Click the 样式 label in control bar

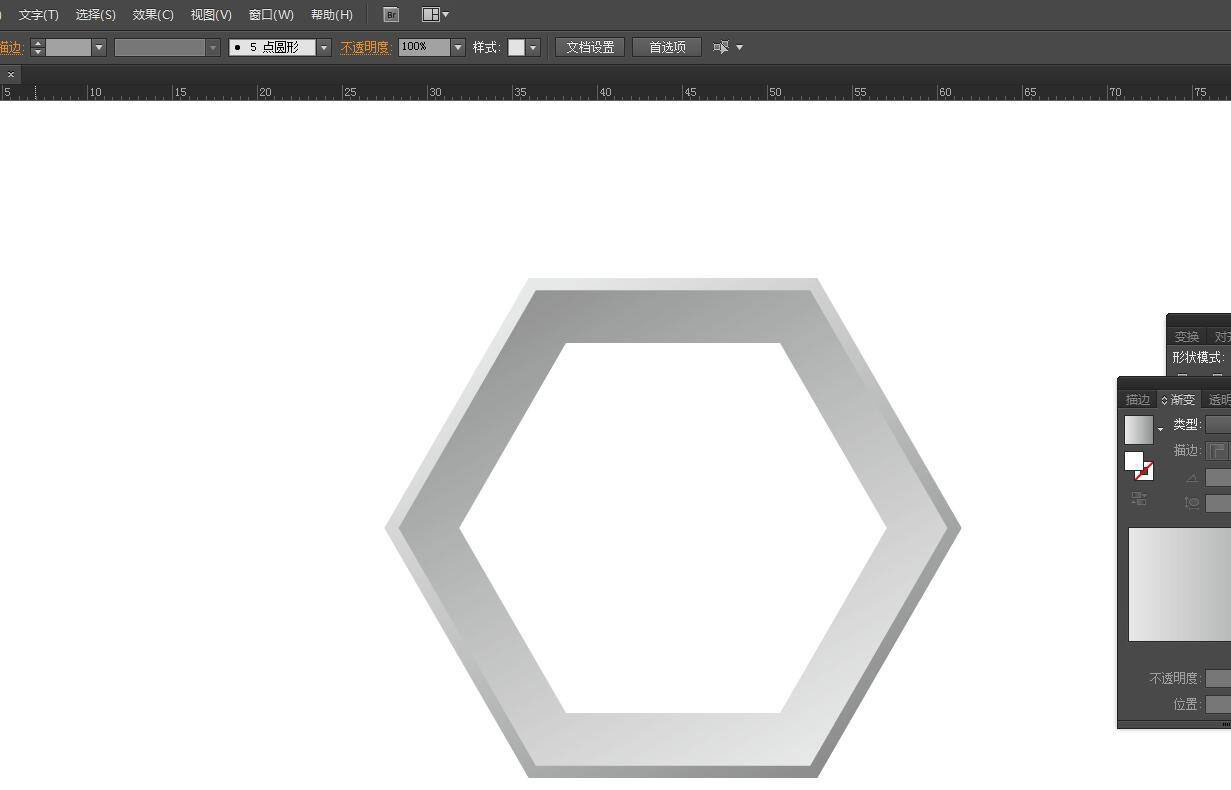485,47
